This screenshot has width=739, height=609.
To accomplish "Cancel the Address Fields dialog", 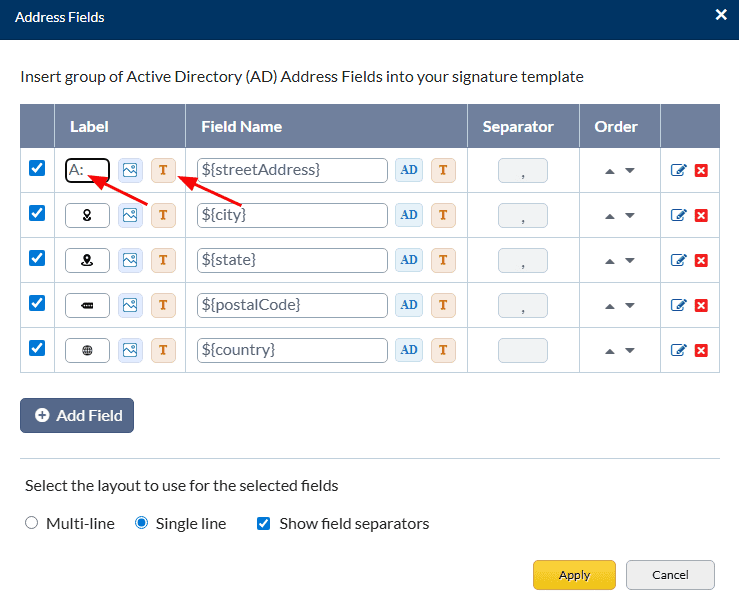I will tap(670, 575).
